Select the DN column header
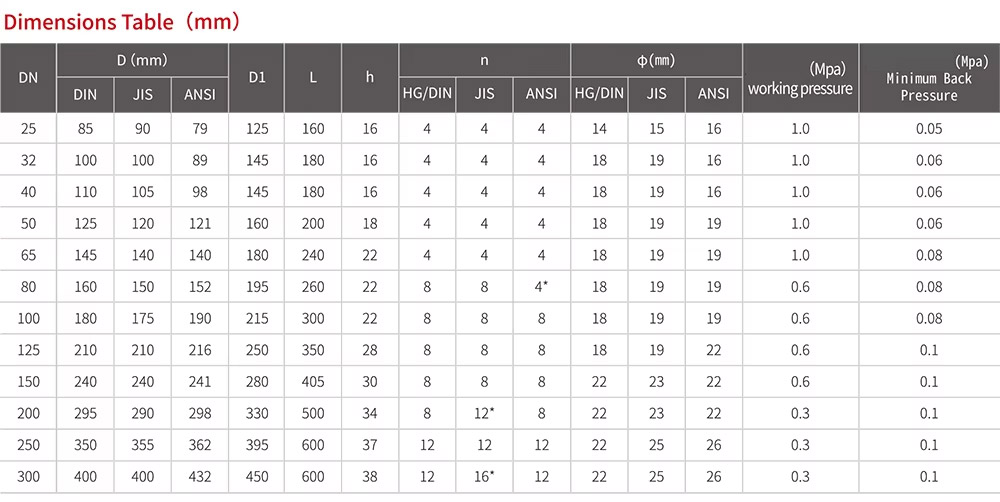The height and width of the screenshot is (502, 1000). [28, 77]
